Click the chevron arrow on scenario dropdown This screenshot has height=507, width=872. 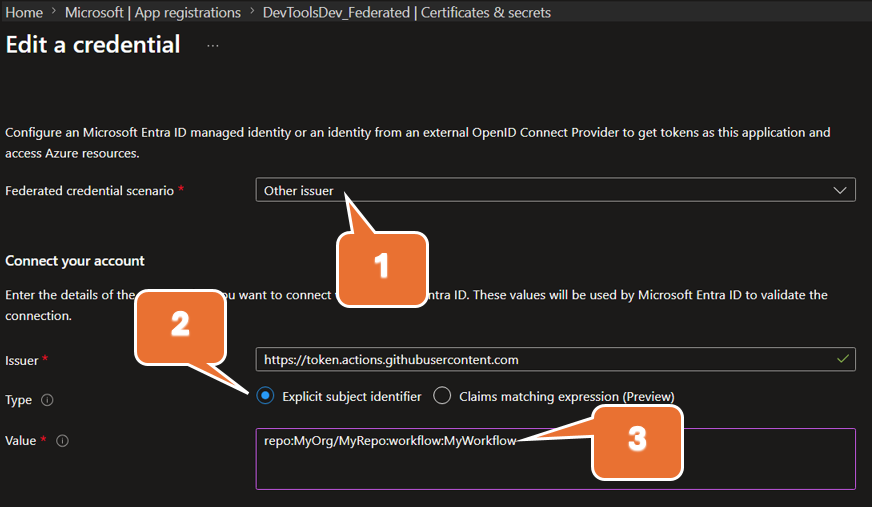tap(840, 190)
